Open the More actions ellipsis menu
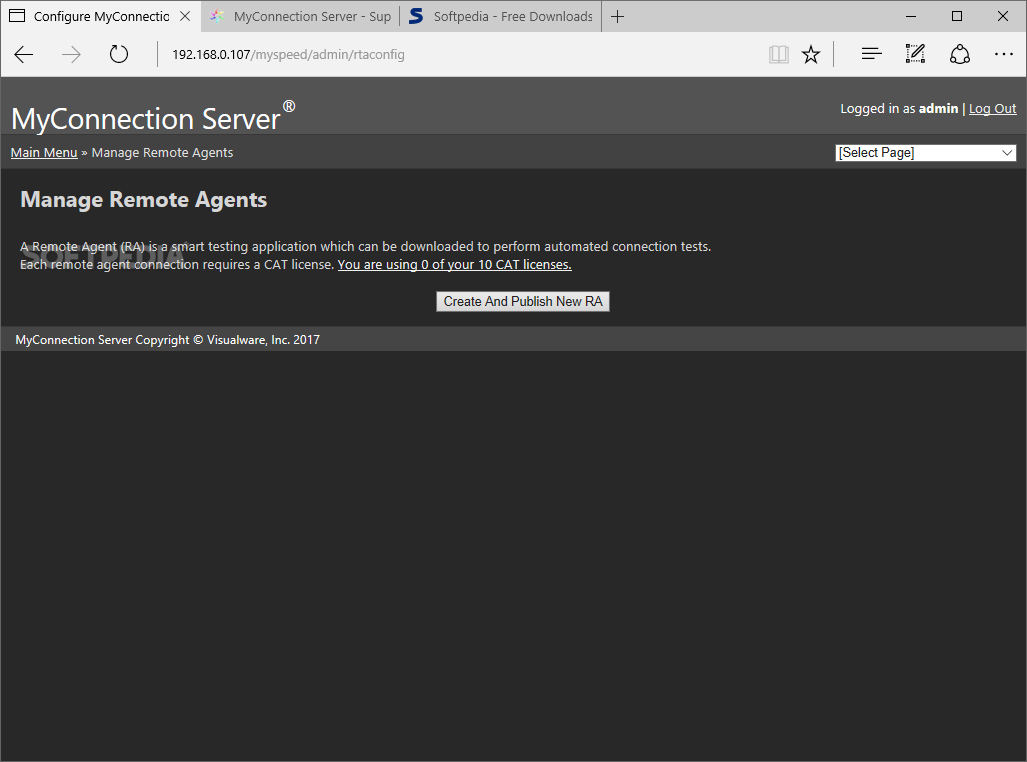The height and width of the screenshot is (762, 1027). 1003,54
